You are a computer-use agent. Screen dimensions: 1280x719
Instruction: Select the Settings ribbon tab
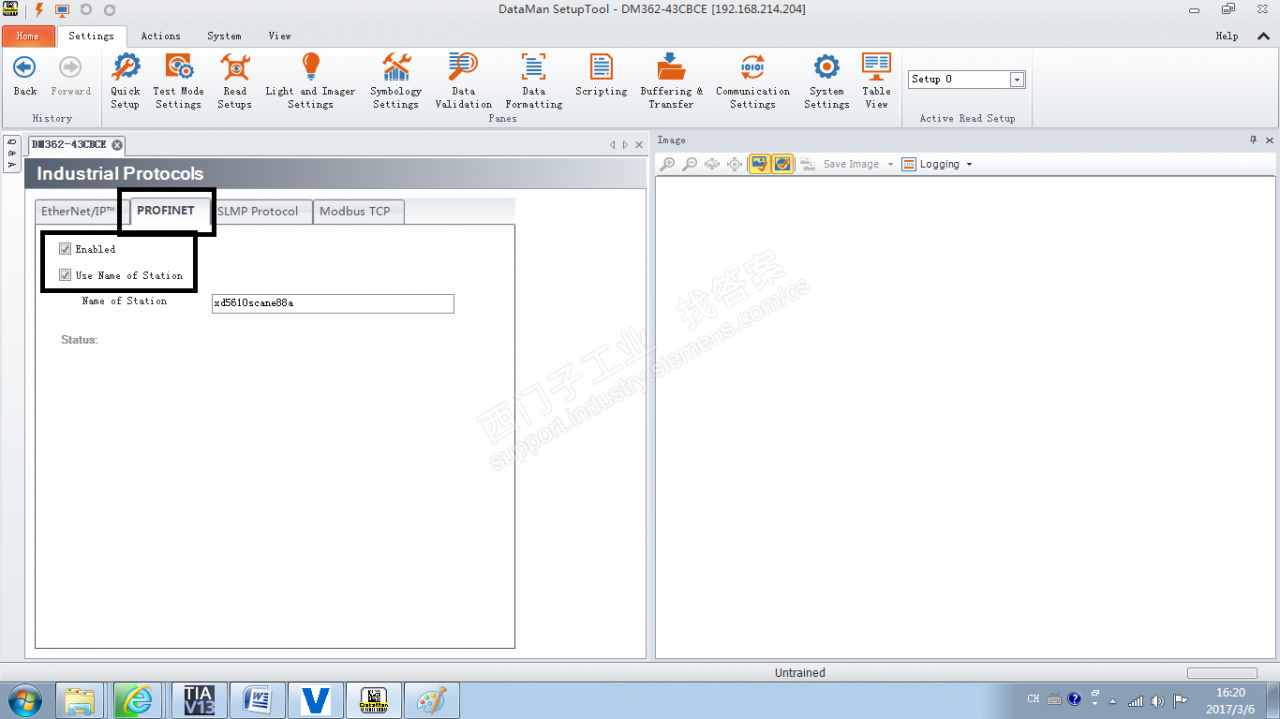[x=91, y=36]
